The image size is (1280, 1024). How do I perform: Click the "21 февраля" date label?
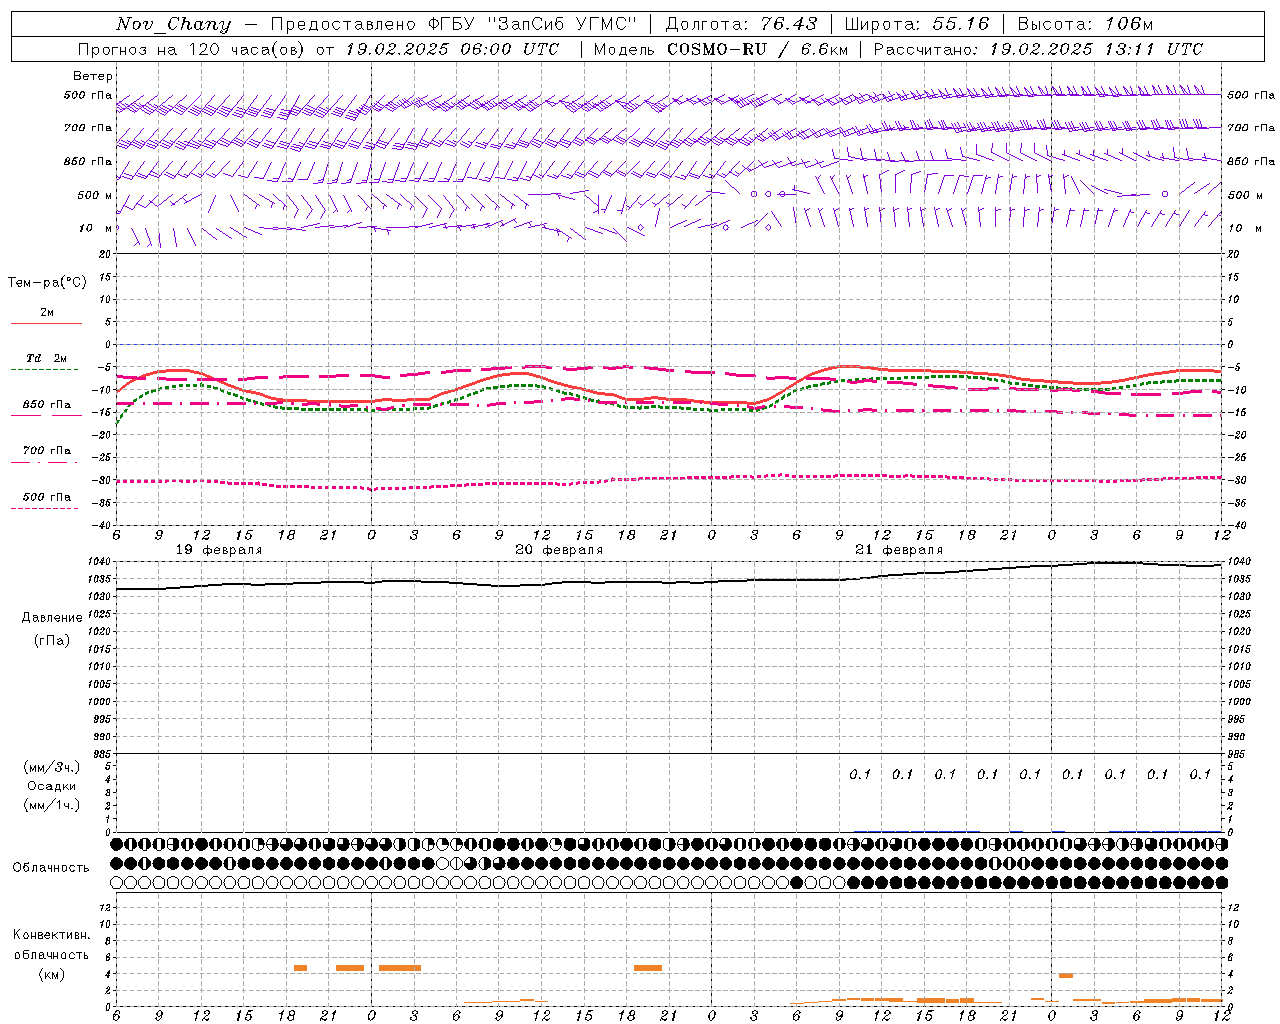pos(899,550)
